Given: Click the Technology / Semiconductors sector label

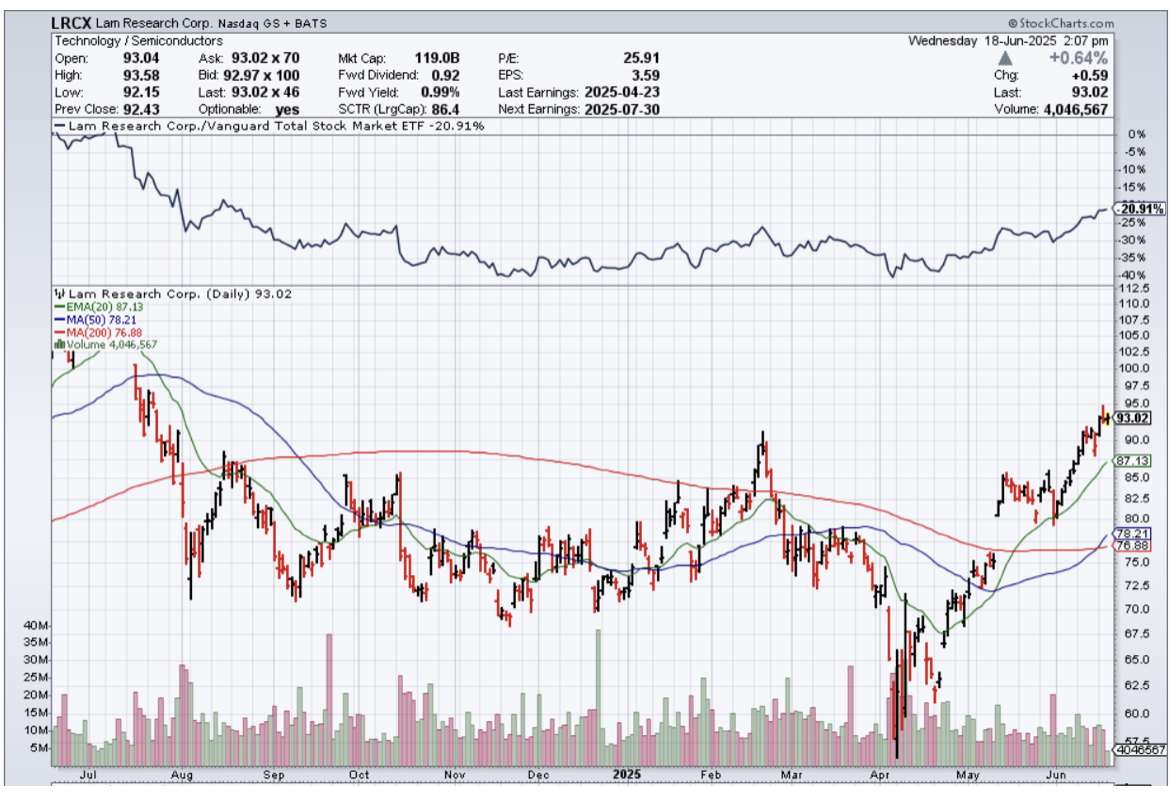Looking at the screenshot, I should 127,41.
